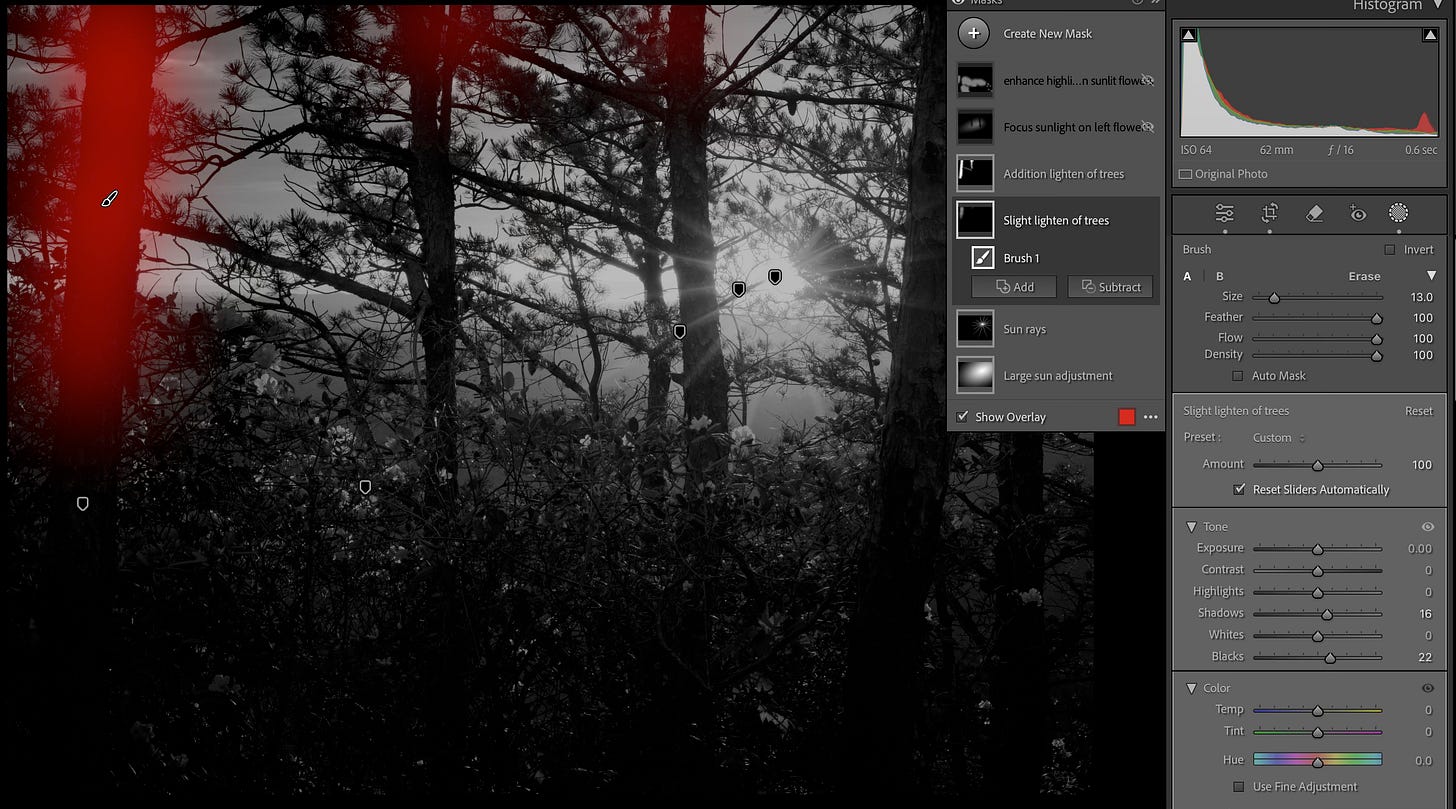Switch to brush A
This screenshot has width=1456, height=809.
[x=1188, y=276]
